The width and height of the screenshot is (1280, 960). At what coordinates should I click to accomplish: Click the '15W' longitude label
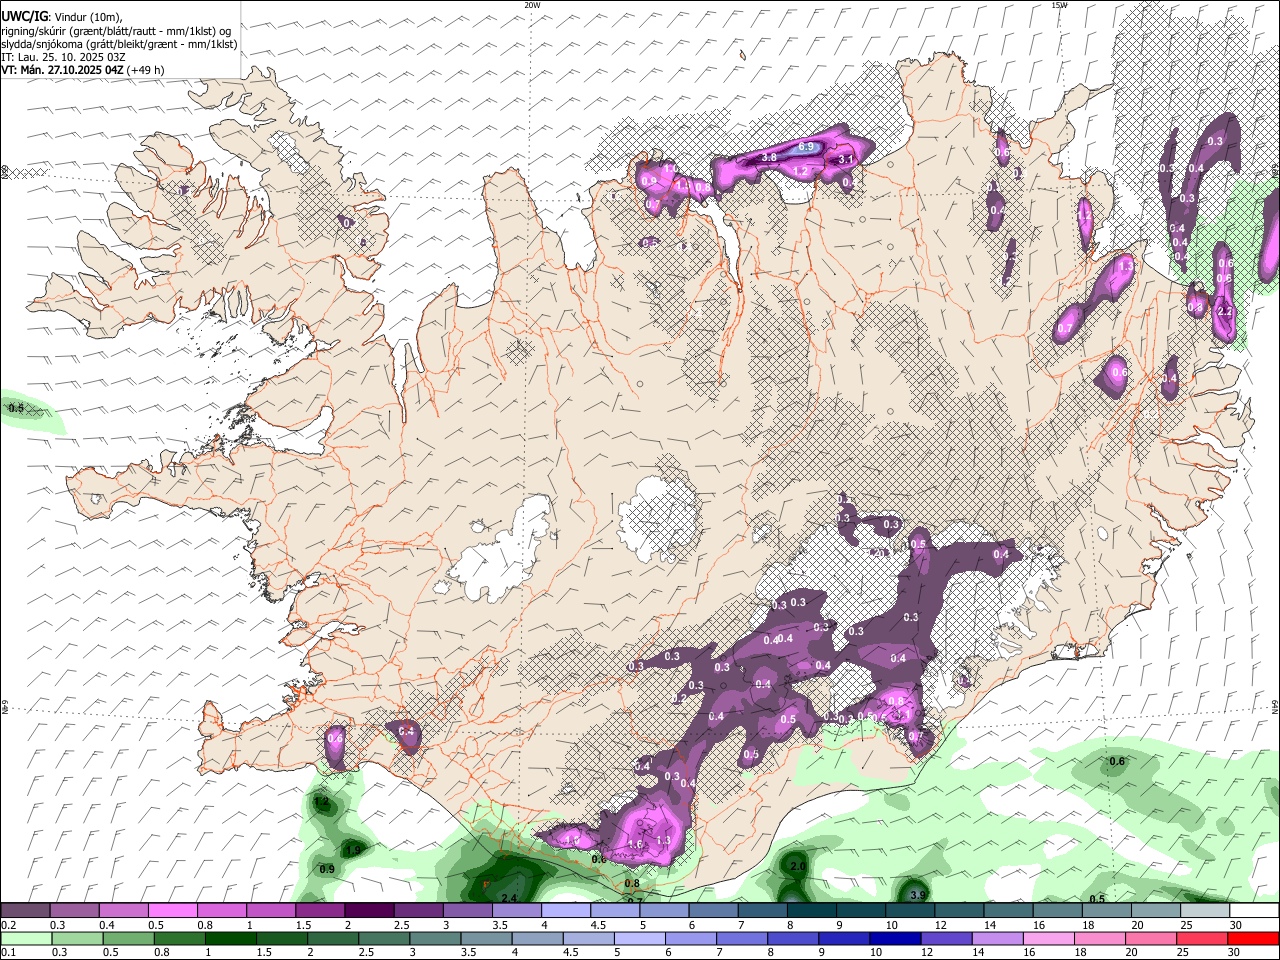click(x=1059, y=5)
